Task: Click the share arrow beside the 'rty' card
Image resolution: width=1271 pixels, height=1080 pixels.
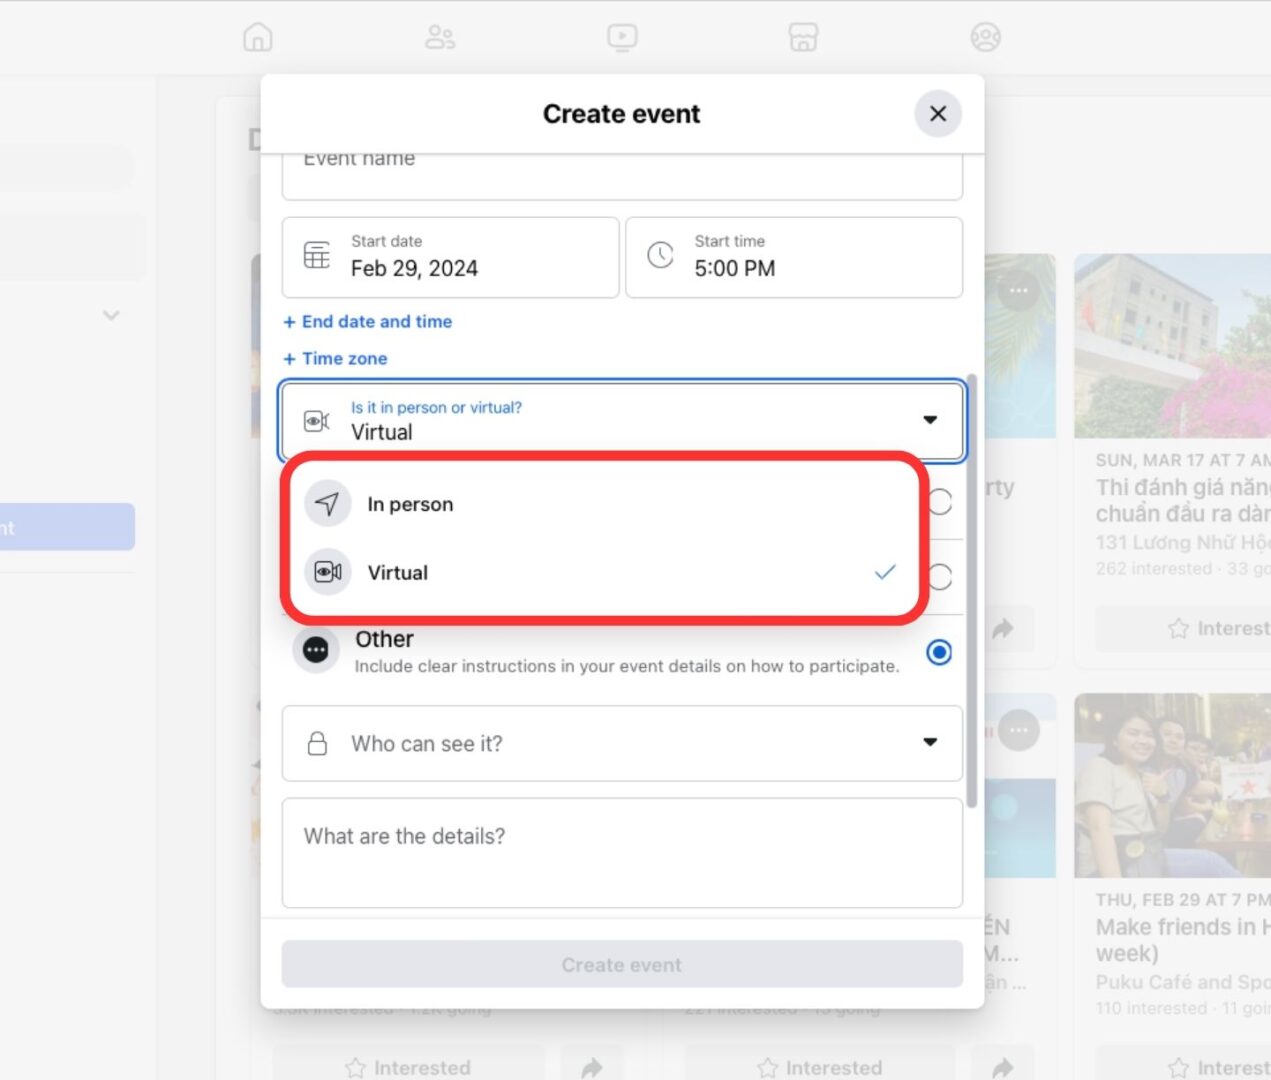Action: tap(1004, 629)
